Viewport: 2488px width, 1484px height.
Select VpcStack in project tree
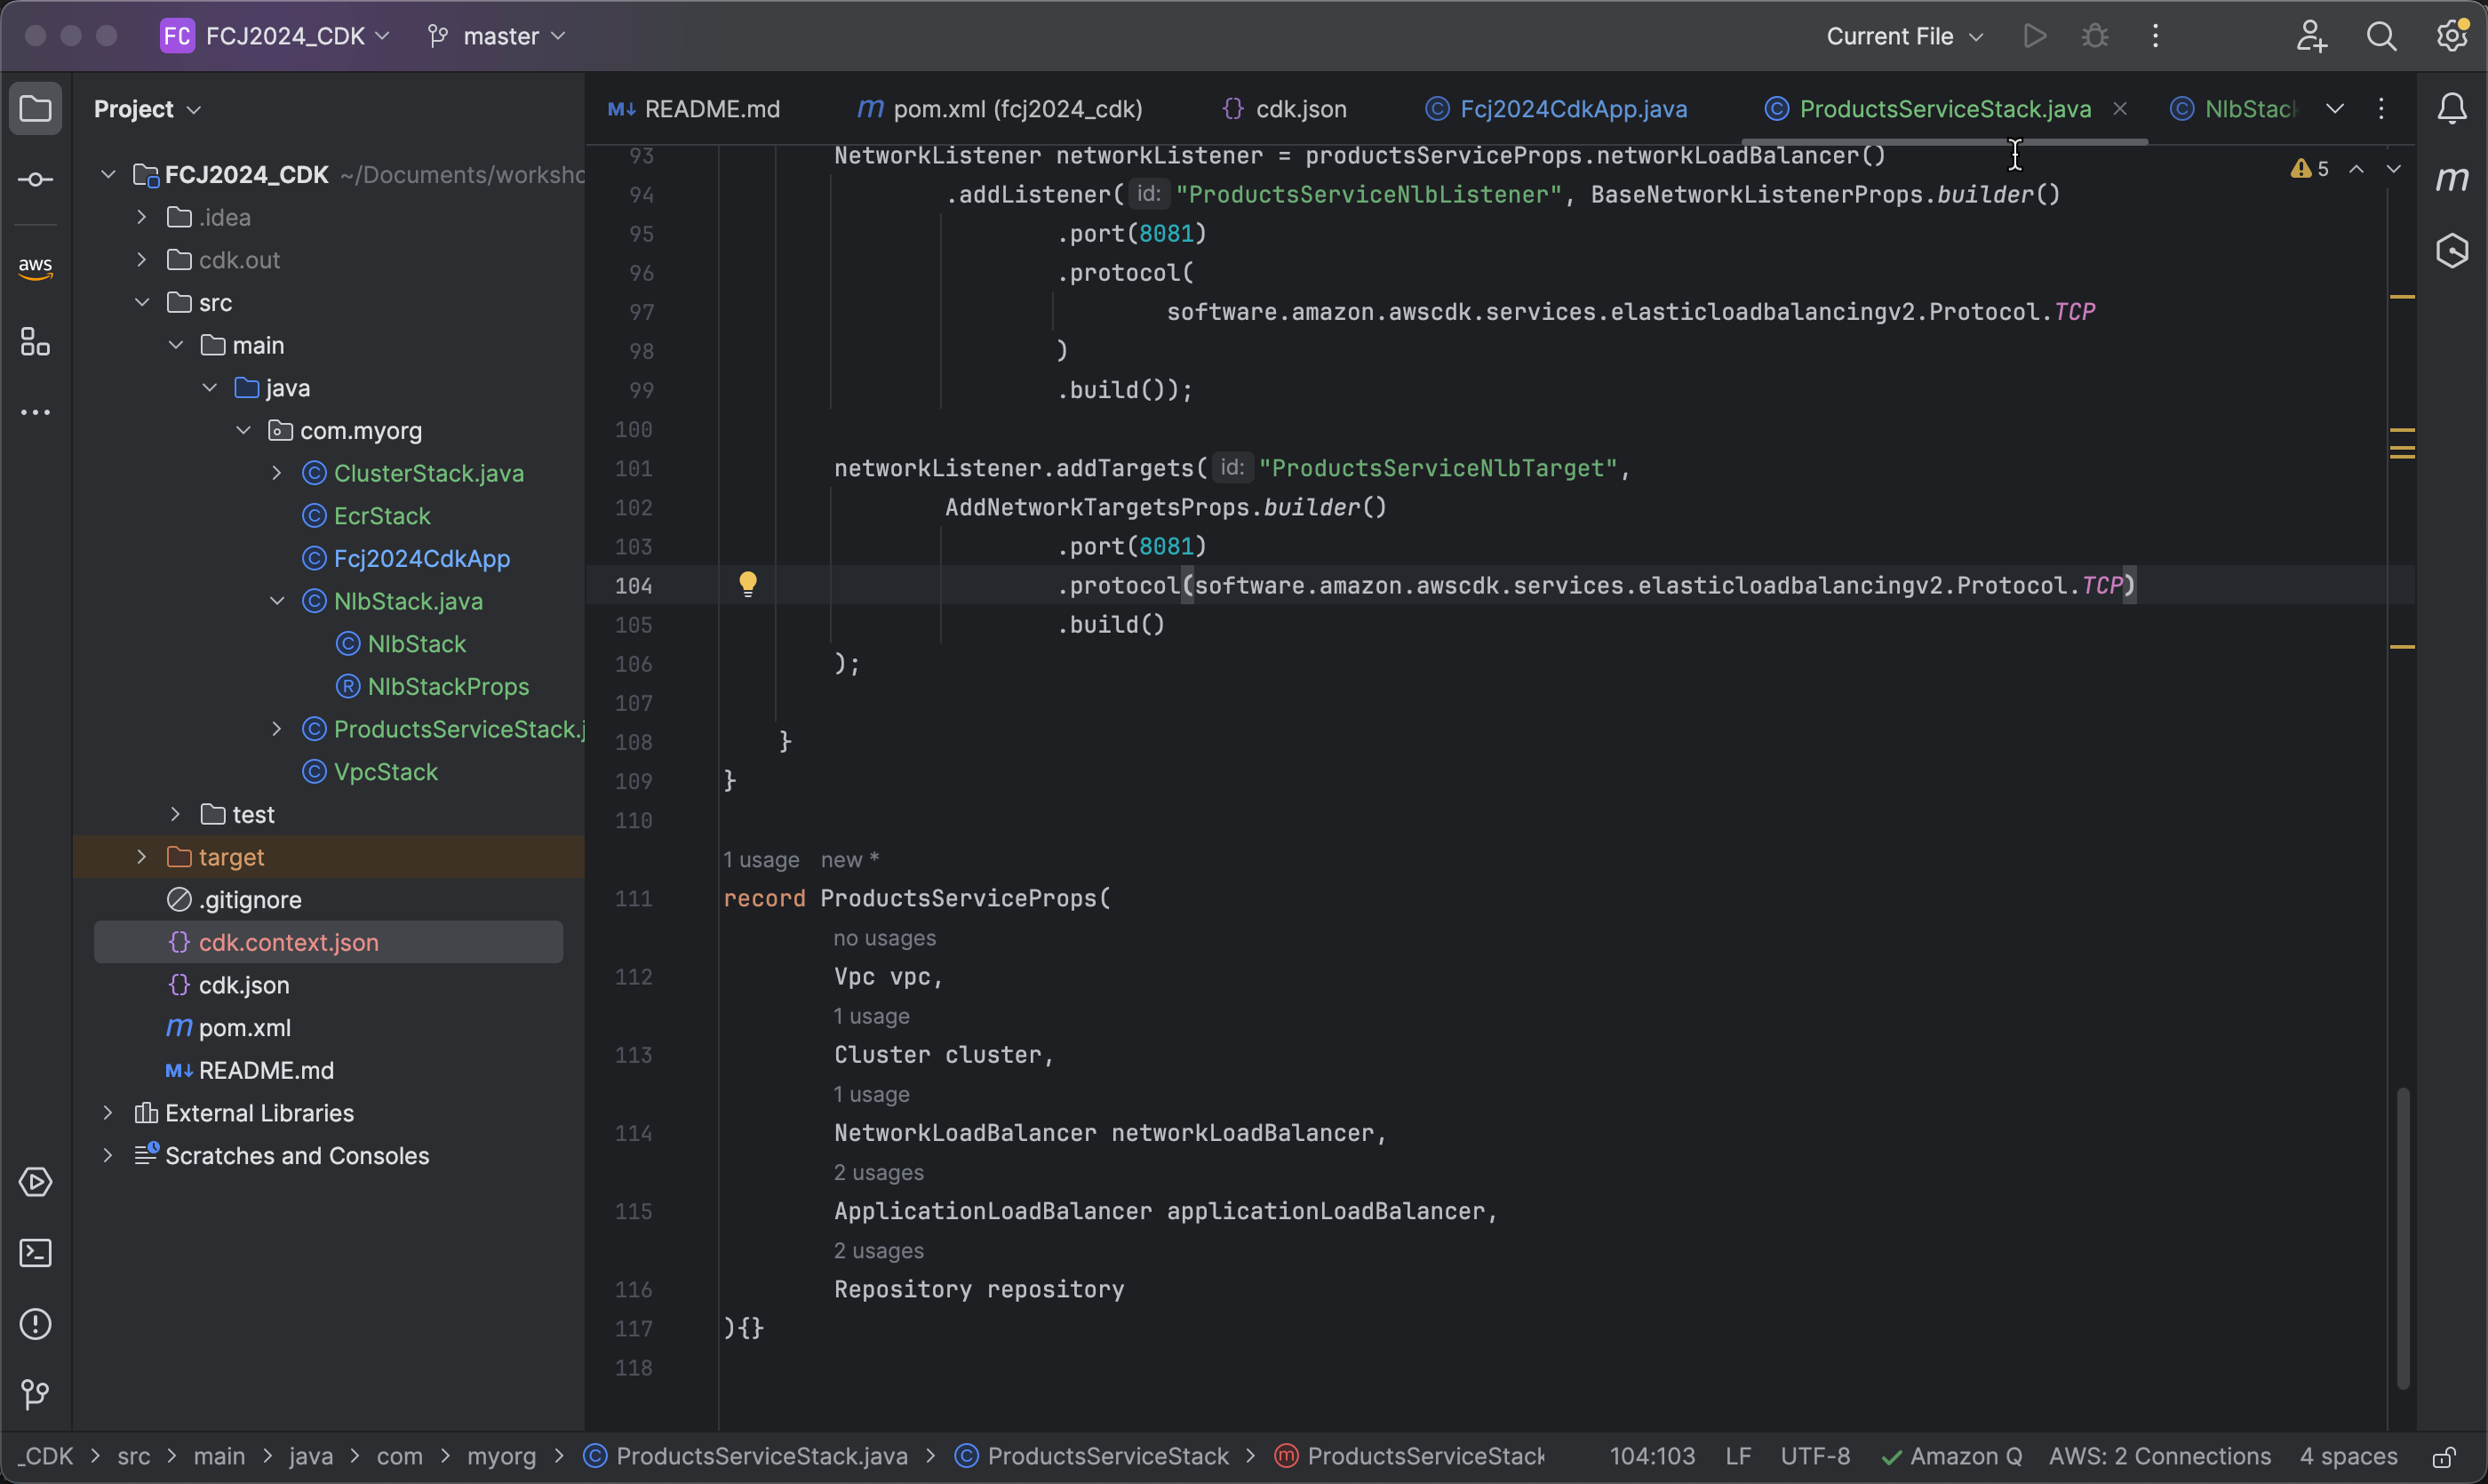tap(386, 772)
